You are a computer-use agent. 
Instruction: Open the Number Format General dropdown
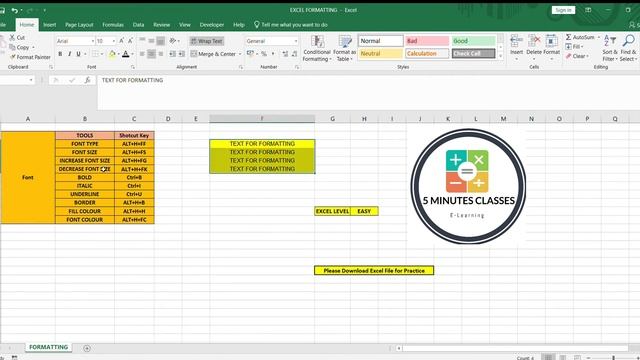[296, 41]
